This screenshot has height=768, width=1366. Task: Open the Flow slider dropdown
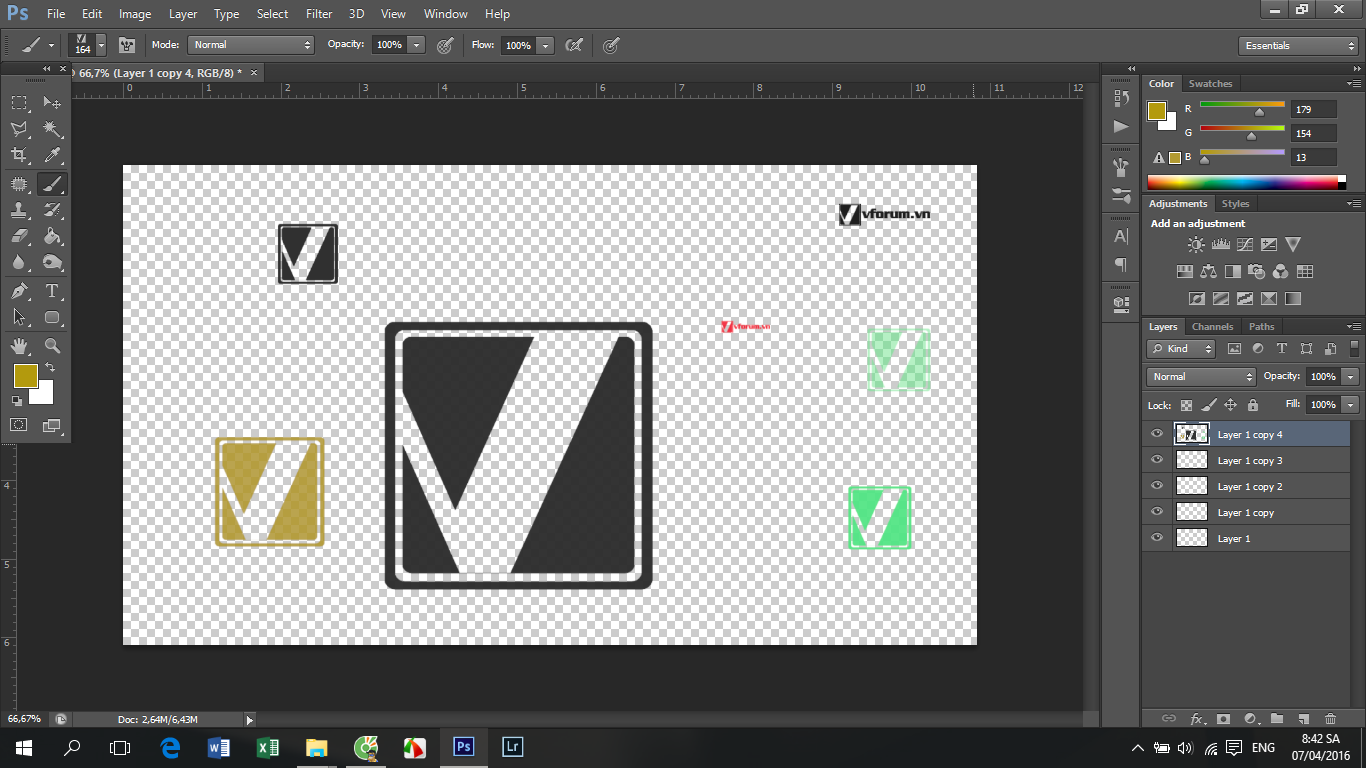[x=545, y=45]
